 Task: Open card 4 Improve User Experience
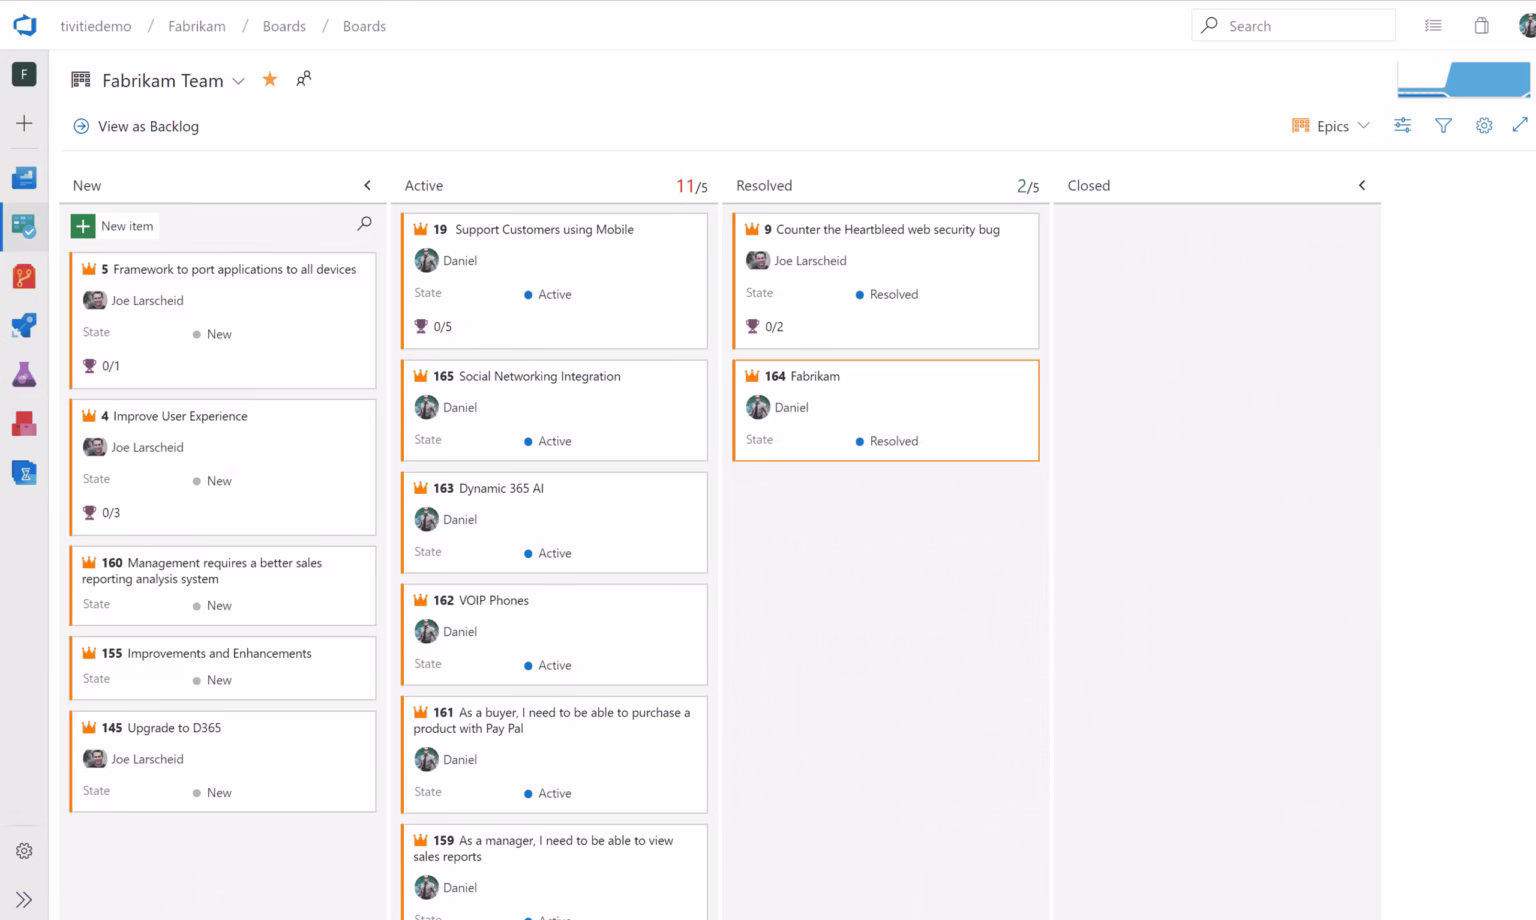tap(180, 416)
